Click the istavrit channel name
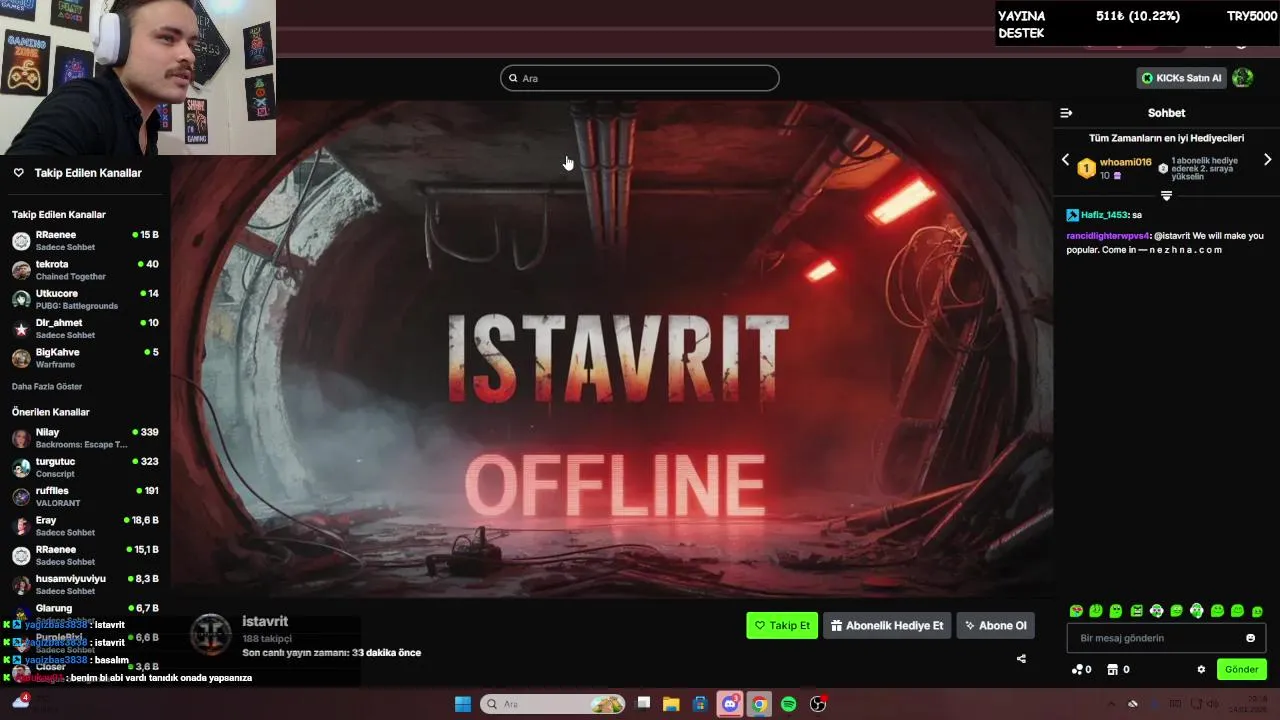 point(265,621)
